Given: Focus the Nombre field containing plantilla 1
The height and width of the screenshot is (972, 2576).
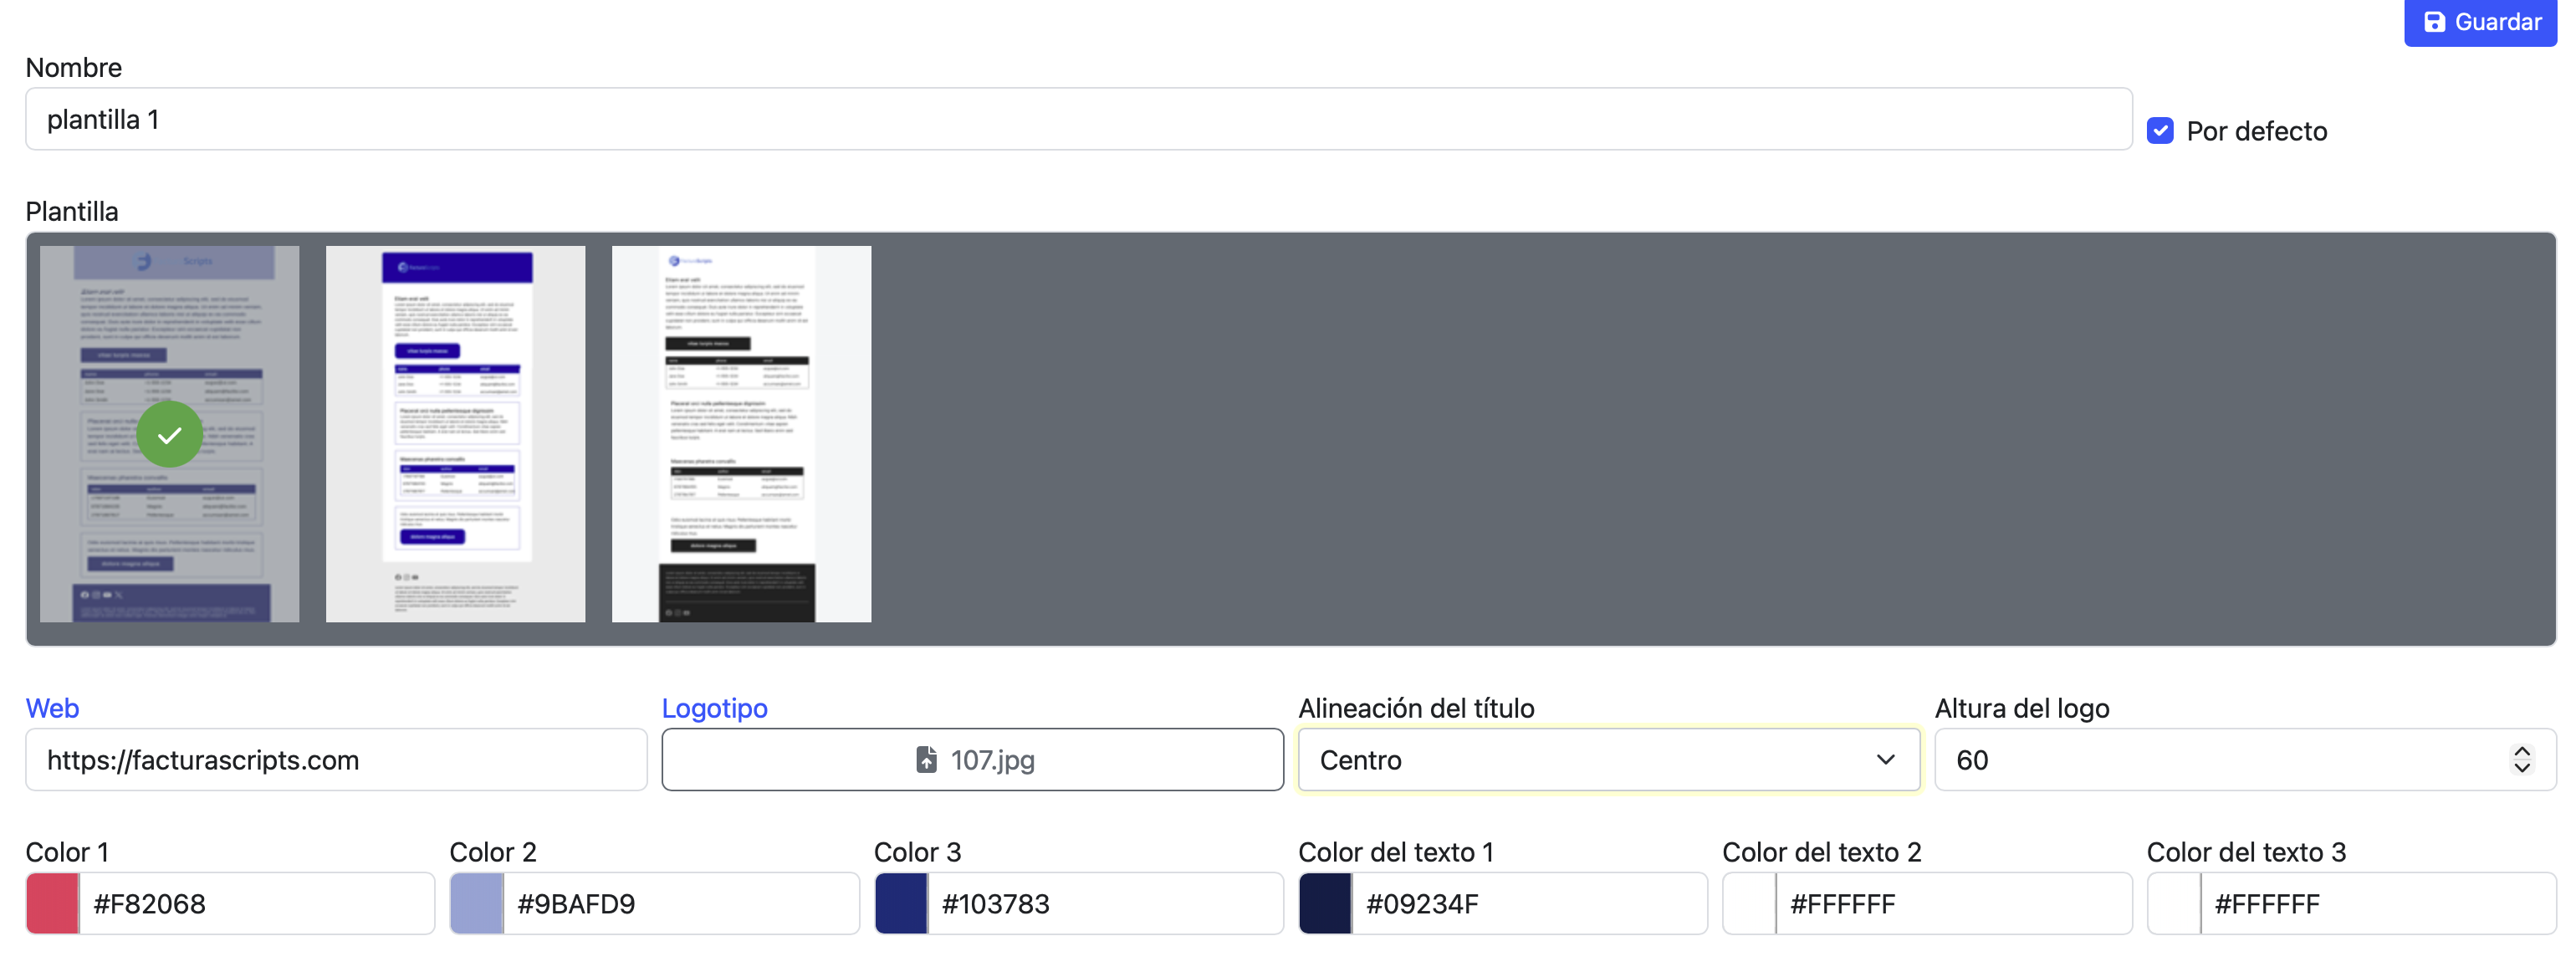Looking at the screenshot, I should [1078, 119].
